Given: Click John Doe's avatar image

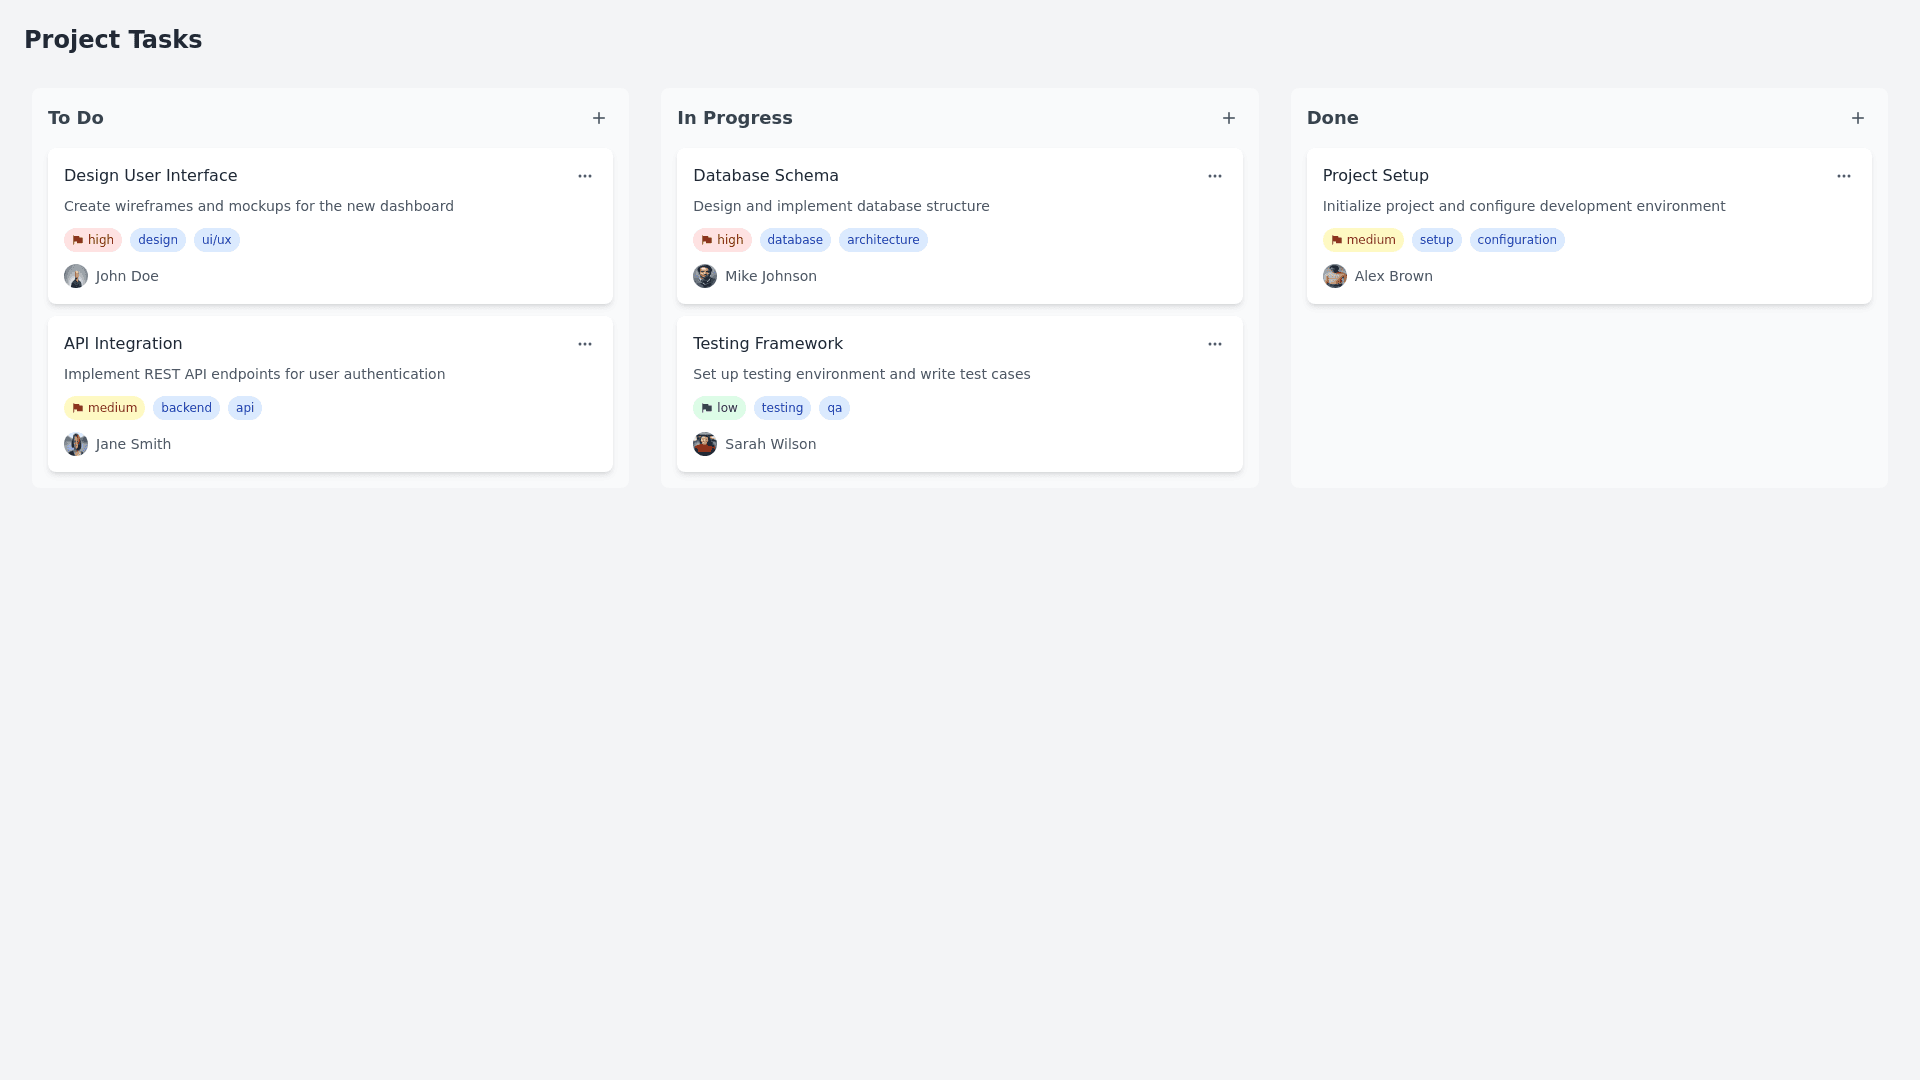Looking at the screenshot, I should 76,276.
